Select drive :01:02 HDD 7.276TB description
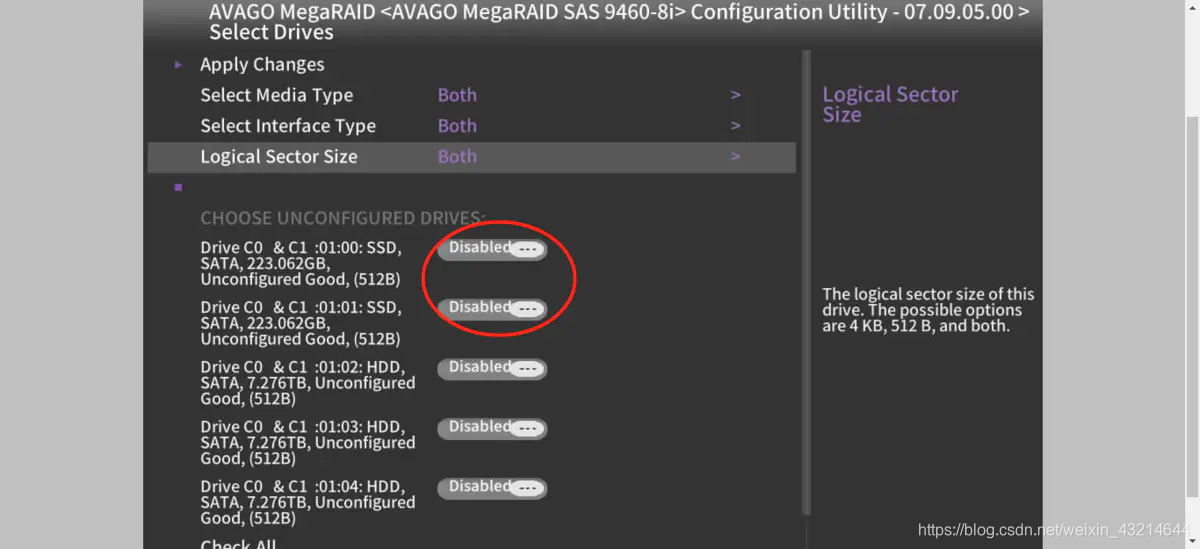 (x=308, y=383)
